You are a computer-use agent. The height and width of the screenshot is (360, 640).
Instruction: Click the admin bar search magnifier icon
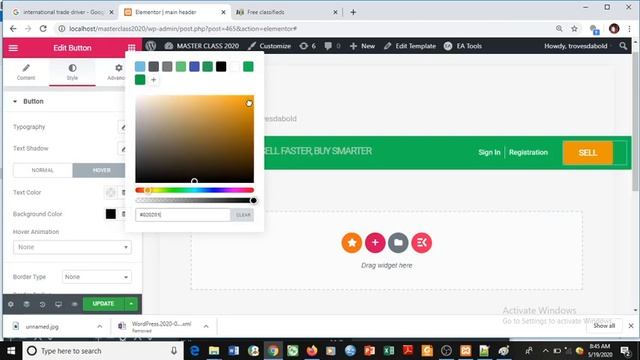coord(623,46)
